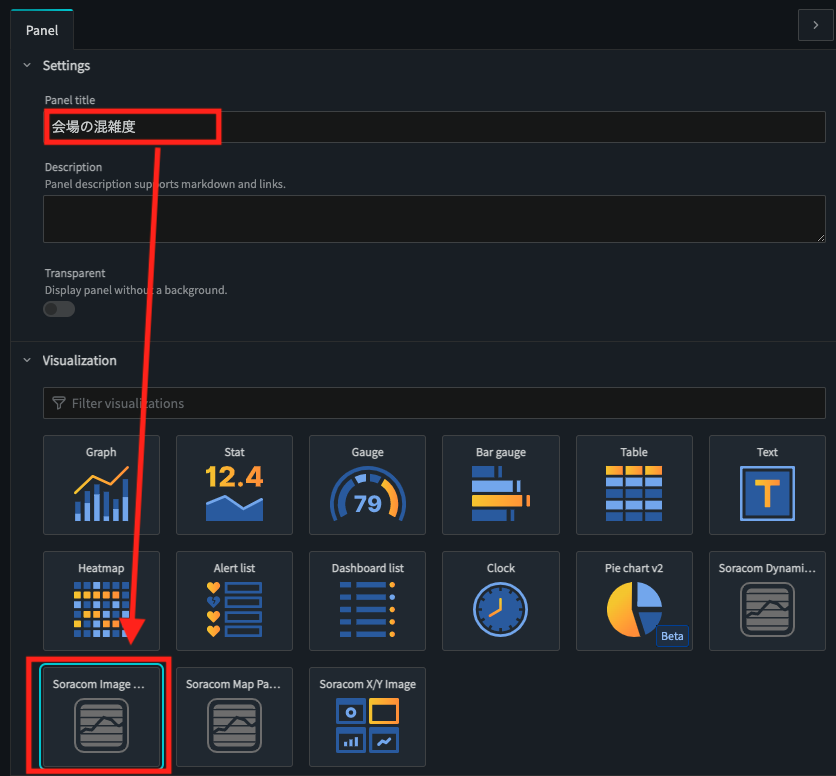The height and width of the screenshot is (776, 836).
Task: Select the Graph visualization
Action: 101,485
